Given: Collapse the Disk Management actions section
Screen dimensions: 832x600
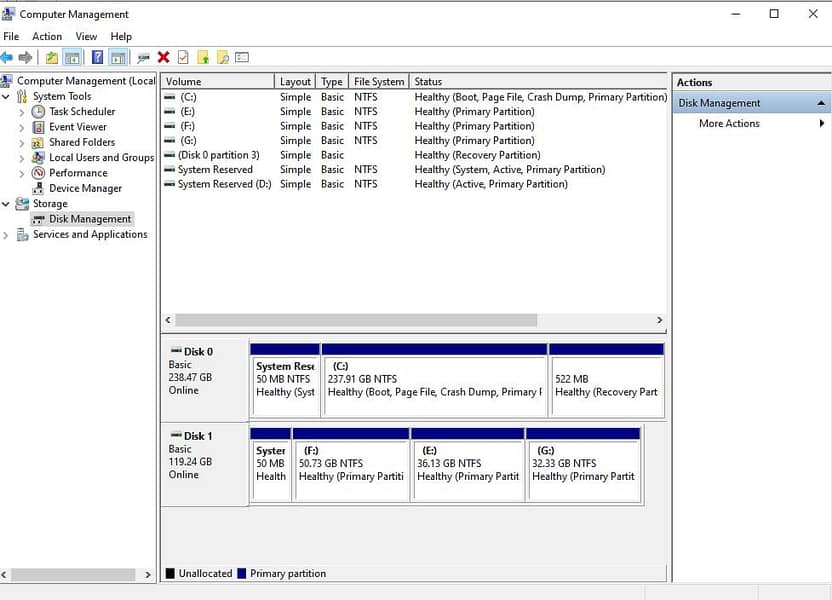Looking at the screenshot, I should pyautogui.click(x=821, y=103).
